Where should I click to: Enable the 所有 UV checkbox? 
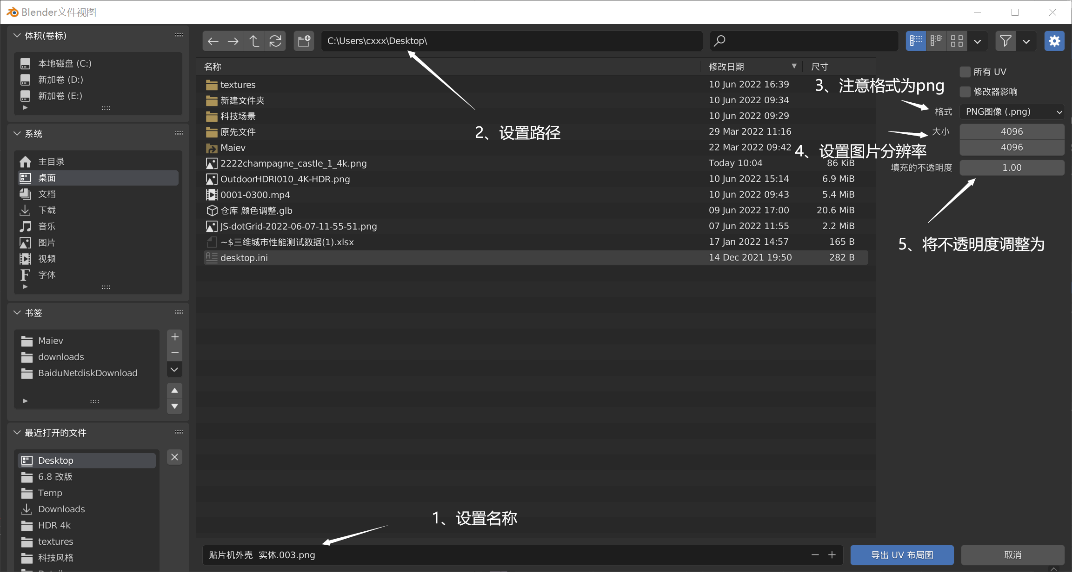point(965,72)
